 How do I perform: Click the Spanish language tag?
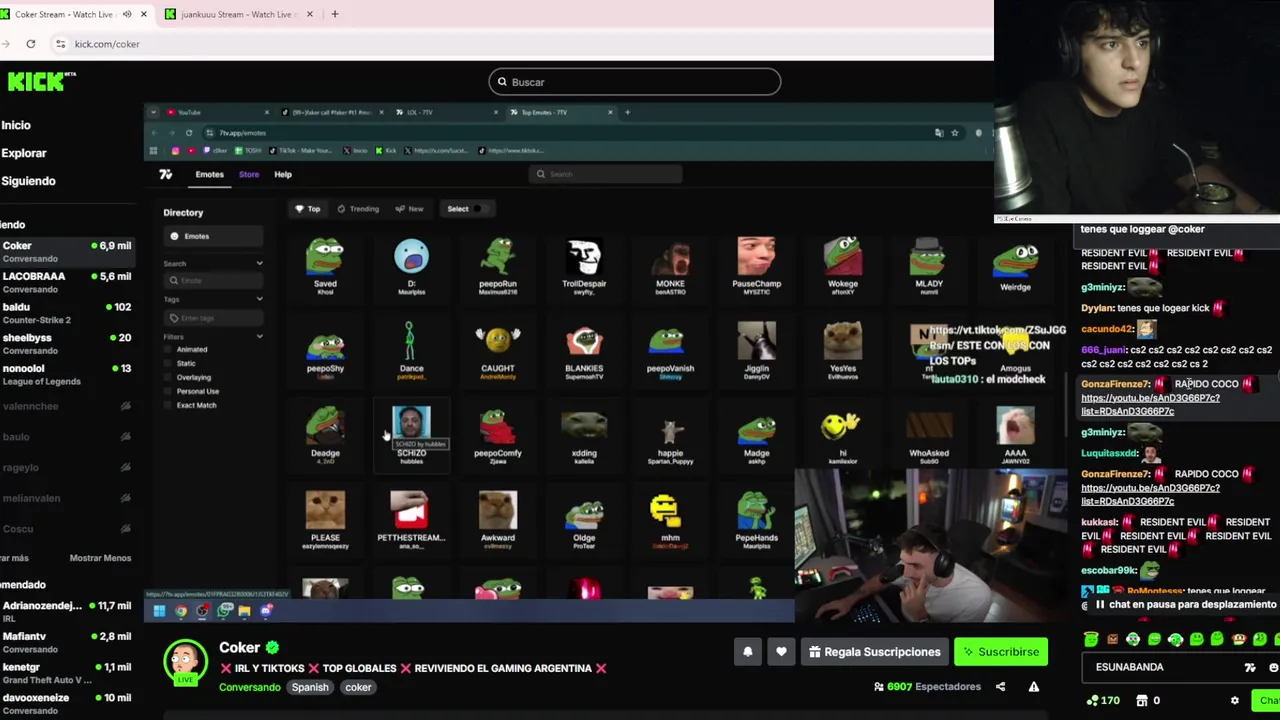coord(310,687)
